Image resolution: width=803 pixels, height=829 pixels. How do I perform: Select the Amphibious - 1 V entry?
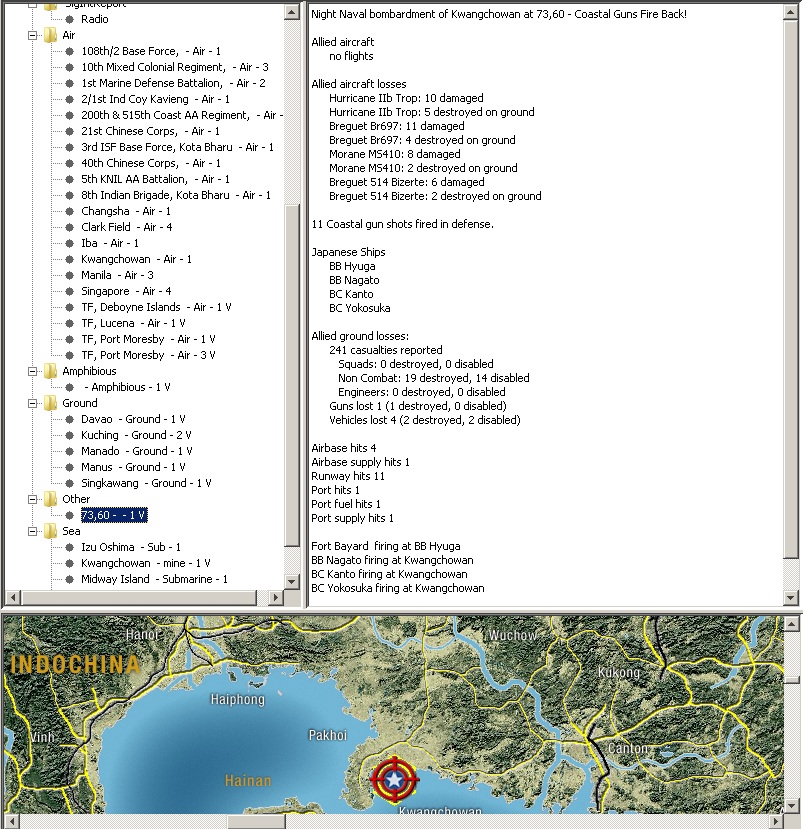point(126,387)
